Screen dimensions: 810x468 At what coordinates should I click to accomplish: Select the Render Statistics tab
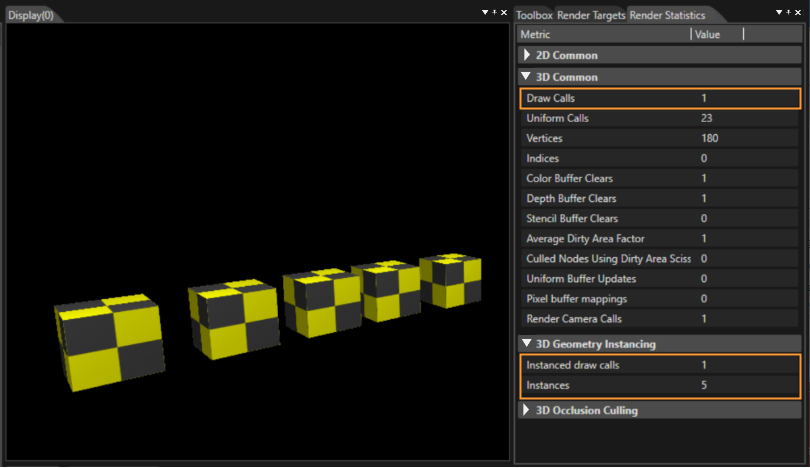667,15
